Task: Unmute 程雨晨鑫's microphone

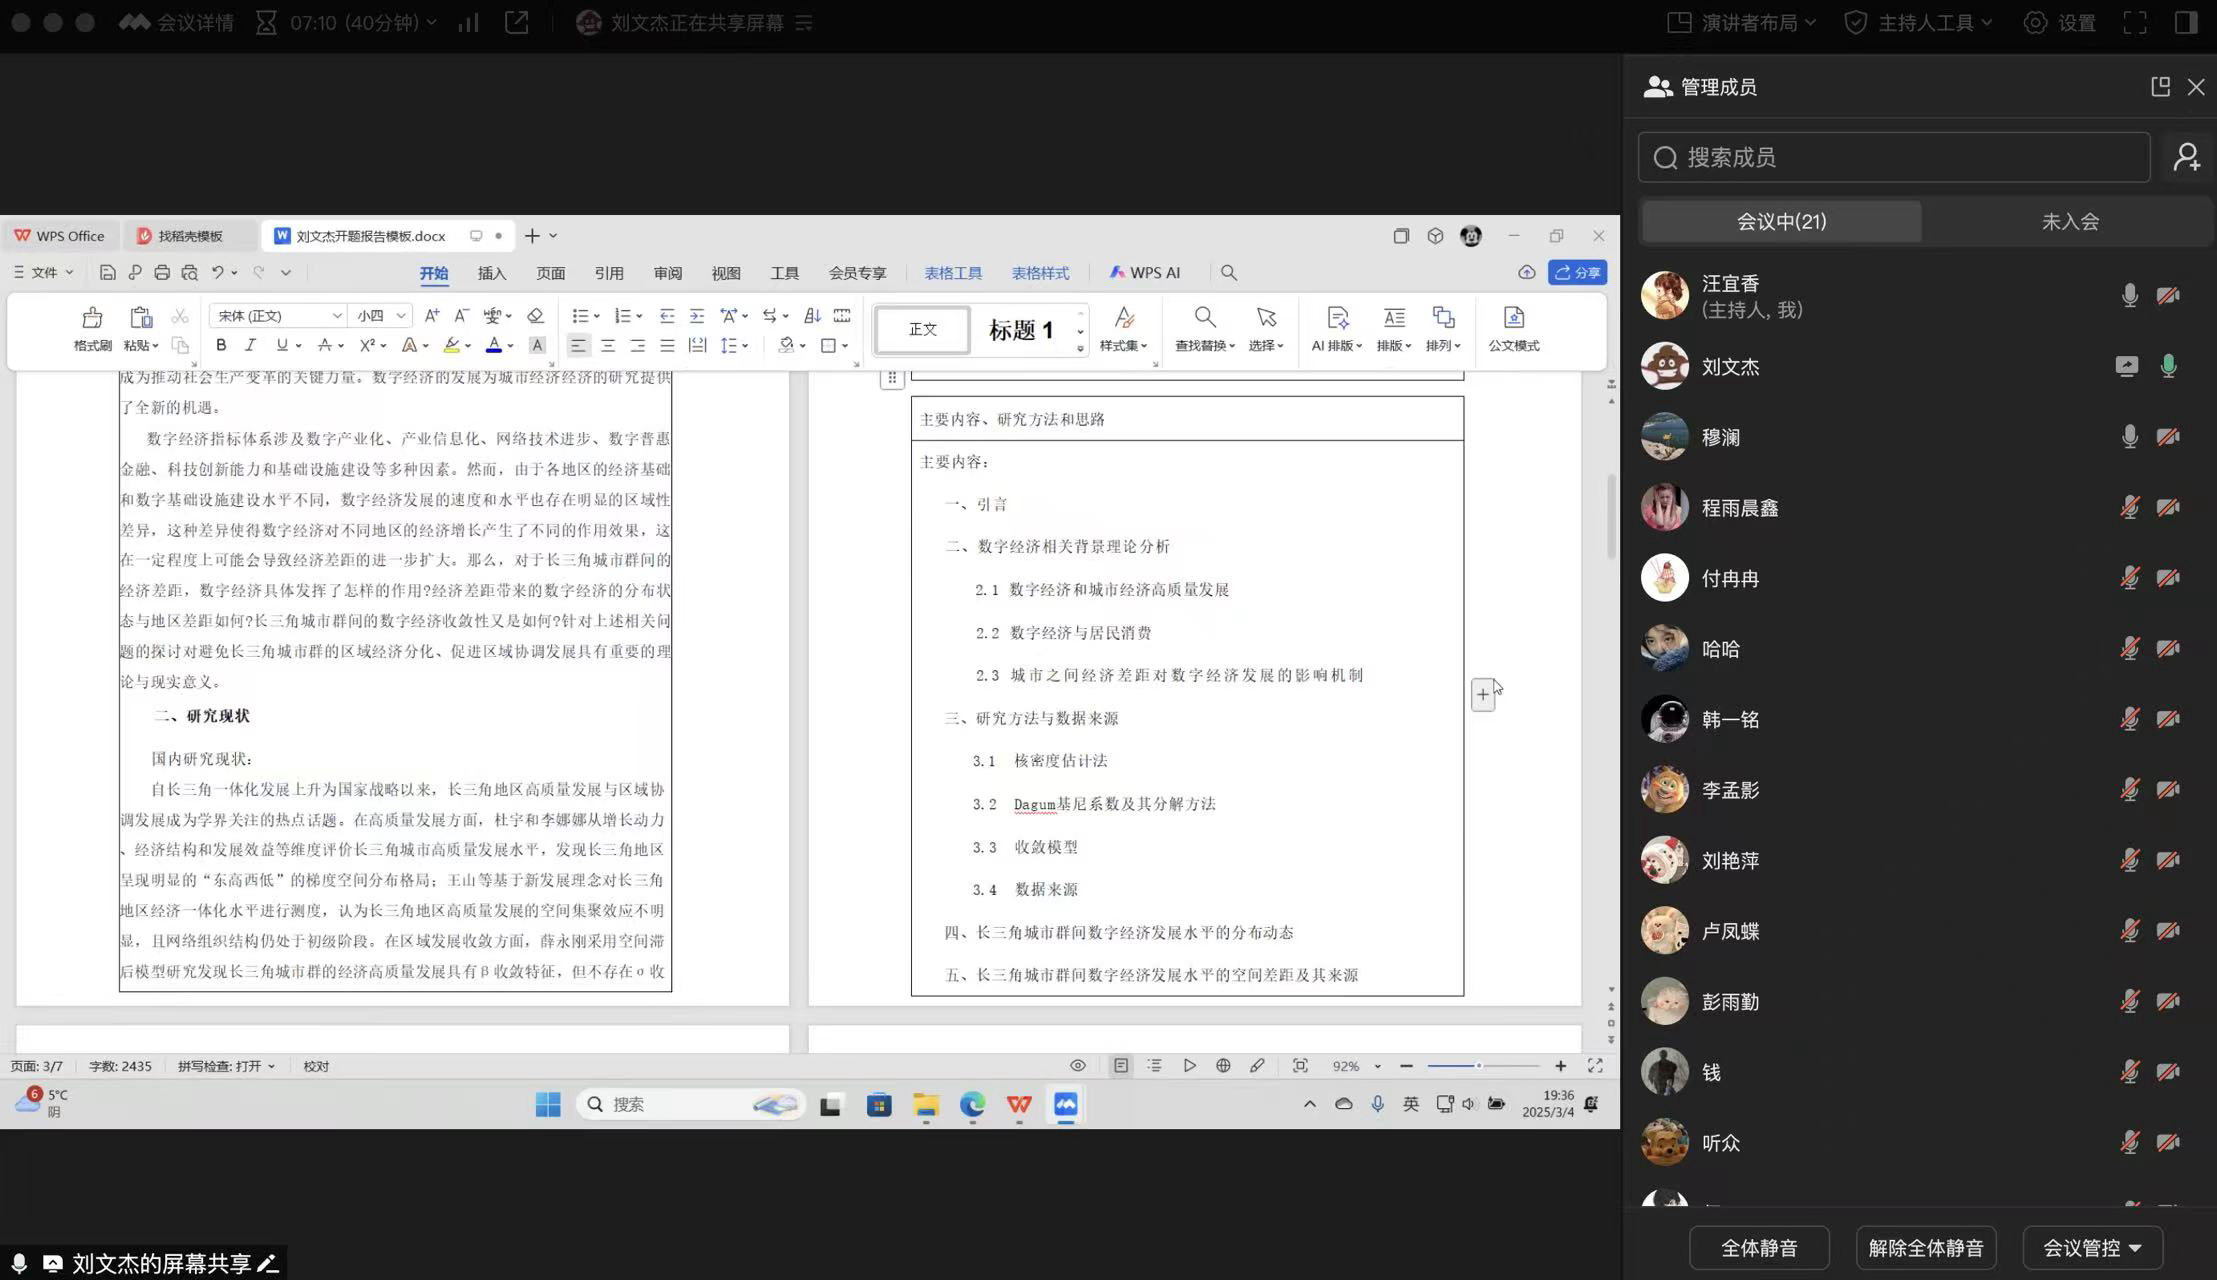Action: coord(2129,508)
